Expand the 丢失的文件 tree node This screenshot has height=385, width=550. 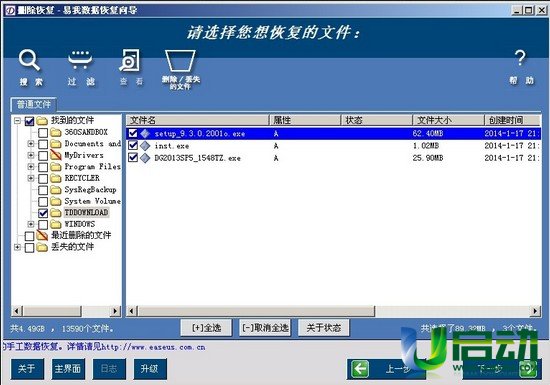[x=18, y=247]
